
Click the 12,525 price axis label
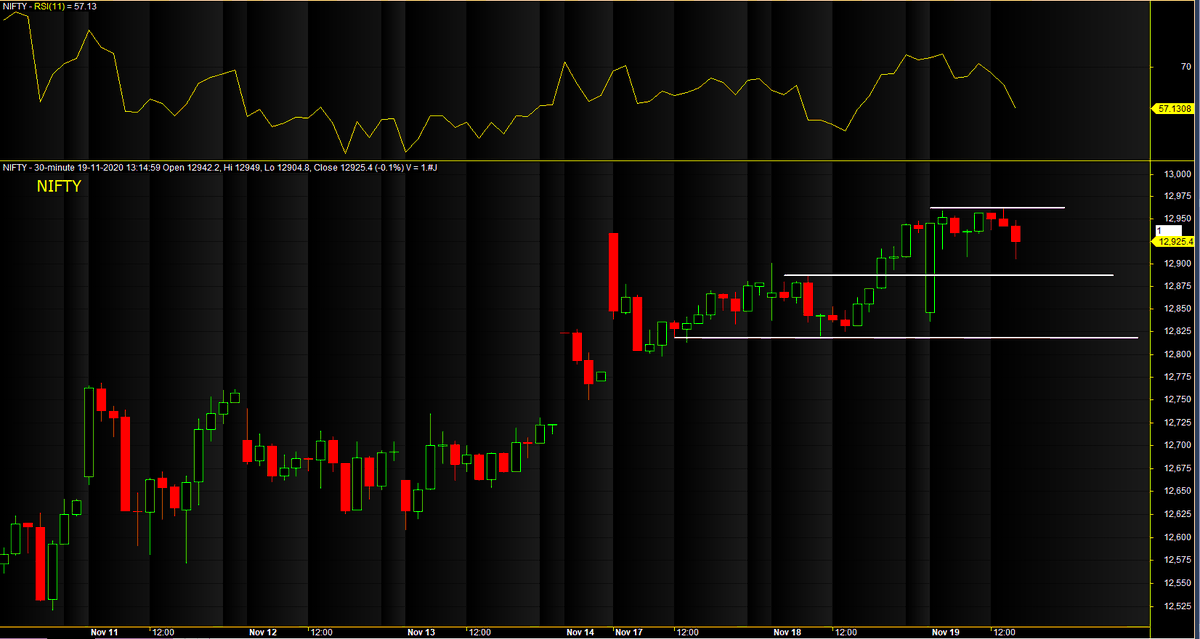point(1176,606)
